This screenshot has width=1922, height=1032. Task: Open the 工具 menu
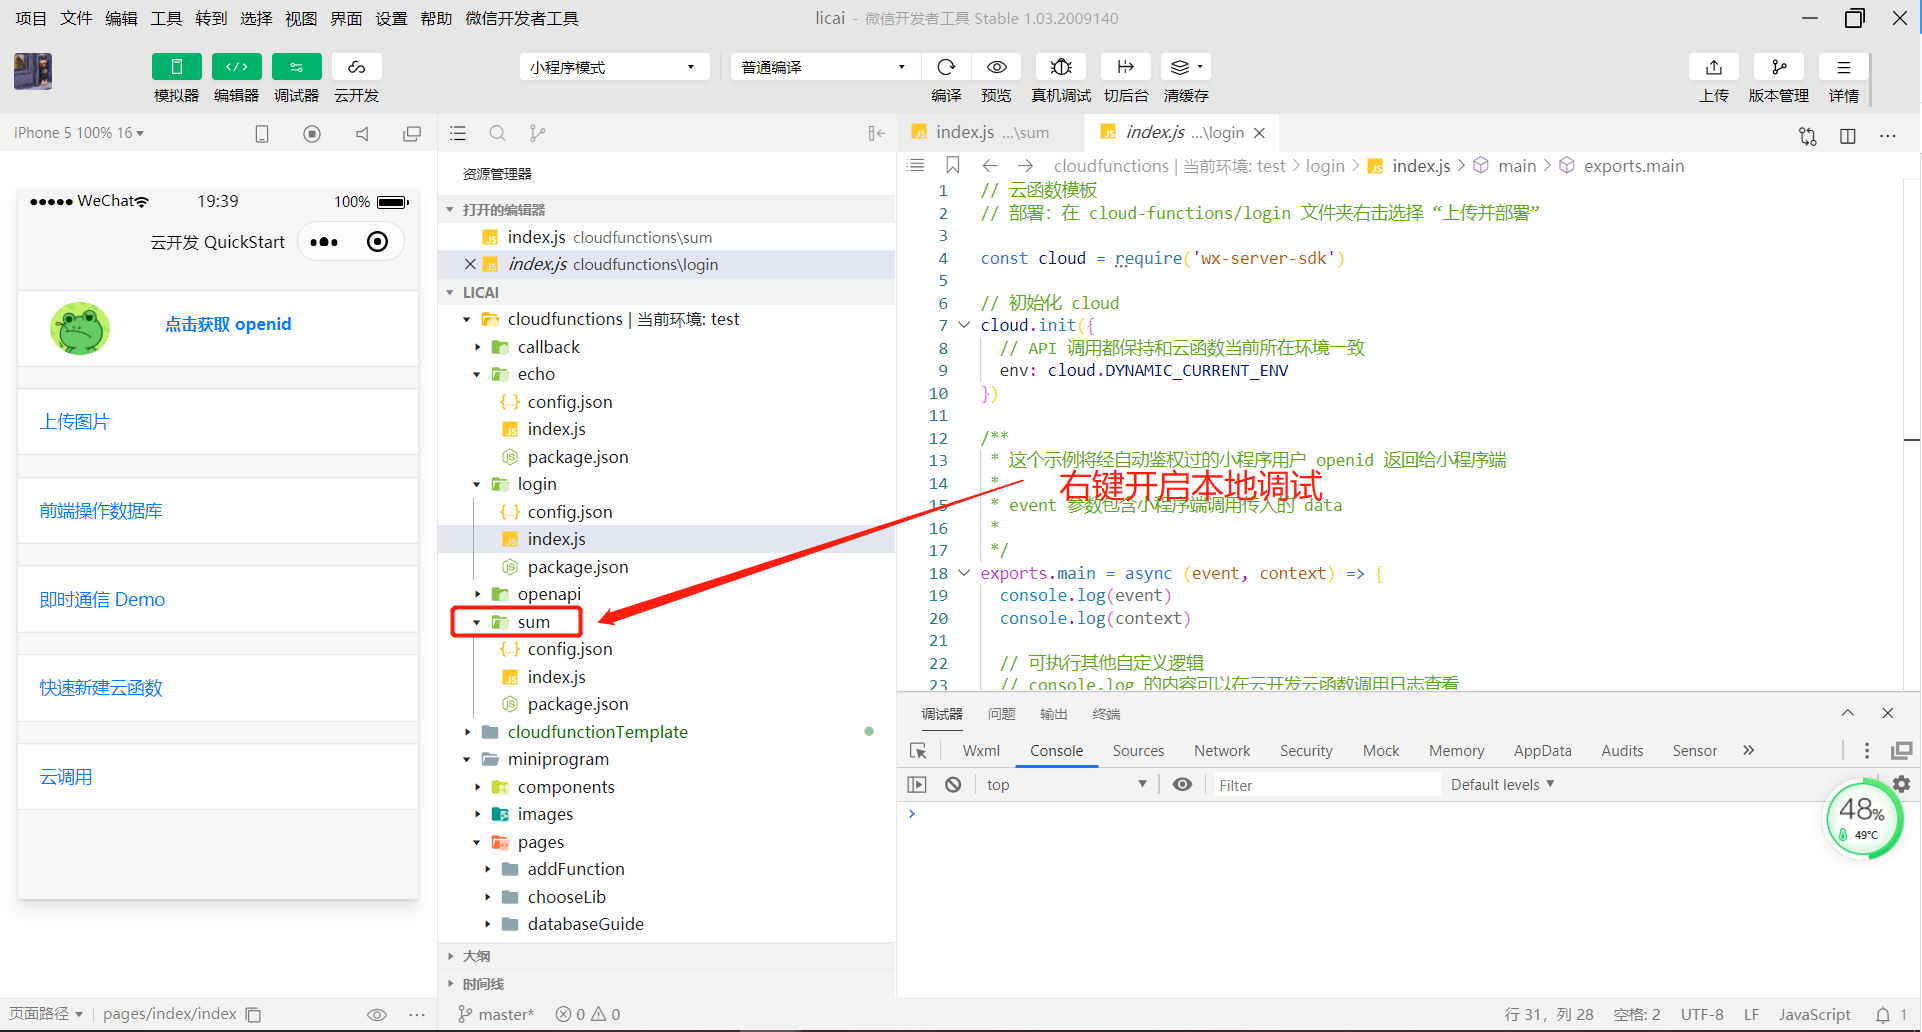pyautogui.click(x=166, y=18)
